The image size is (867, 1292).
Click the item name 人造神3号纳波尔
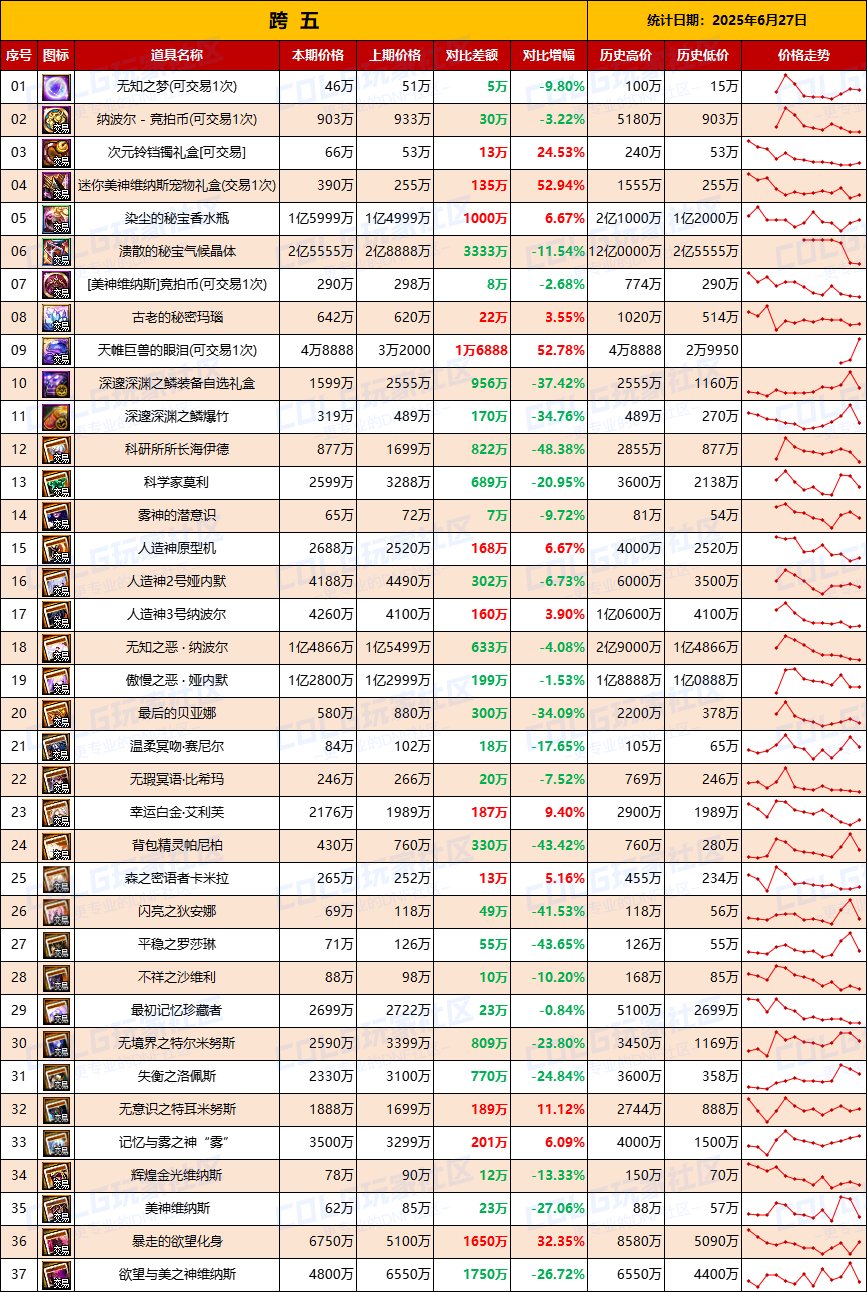(x=175, y=615)
